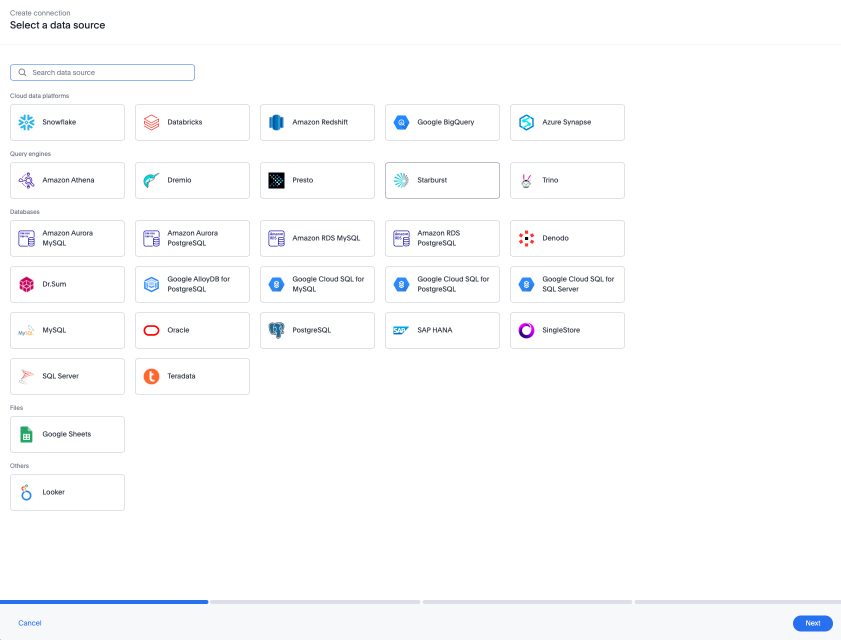
Task: Click the Azure Synapse icon
Action: [526, 122]
